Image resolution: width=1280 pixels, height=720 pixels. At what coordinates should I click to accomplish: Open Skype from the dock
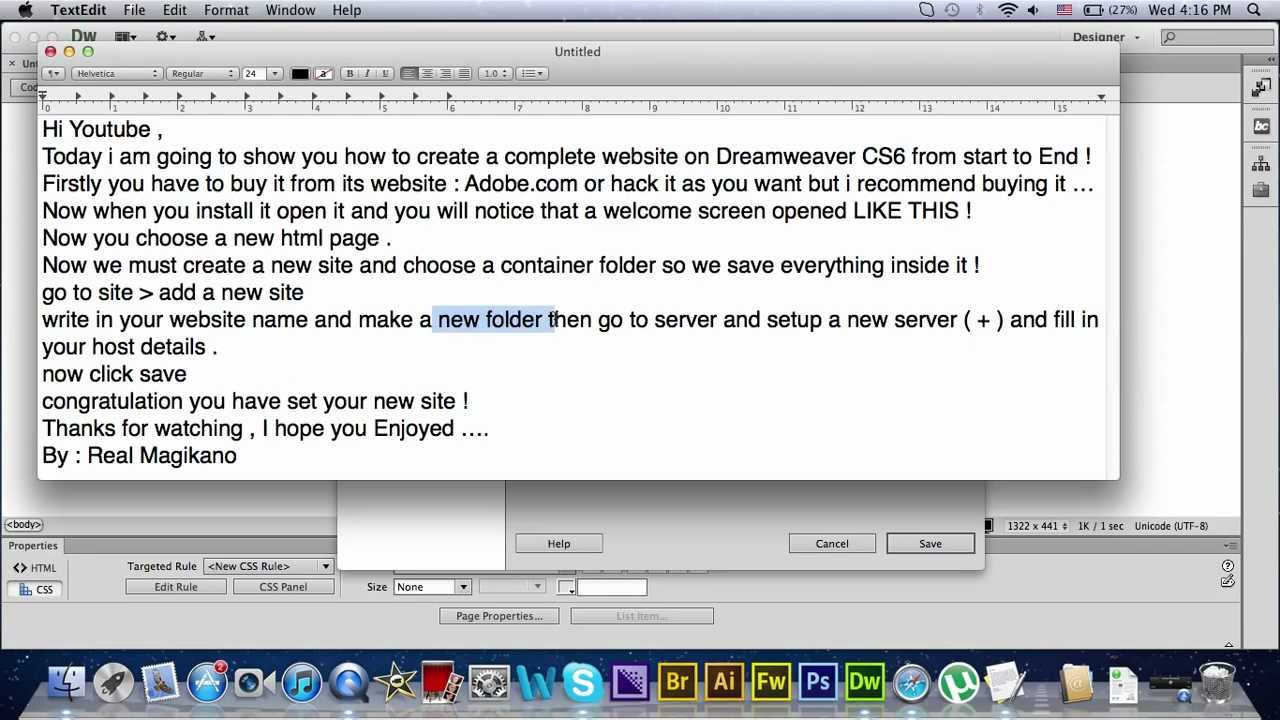pyautogui.click(x=582, y=683)
